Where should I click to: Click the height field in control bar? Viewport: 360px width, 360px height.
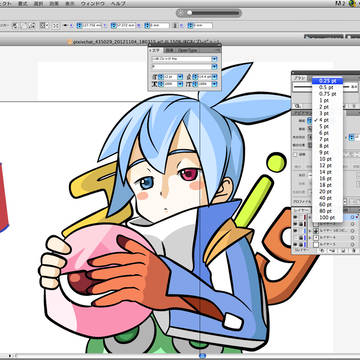tap(202, 26)
